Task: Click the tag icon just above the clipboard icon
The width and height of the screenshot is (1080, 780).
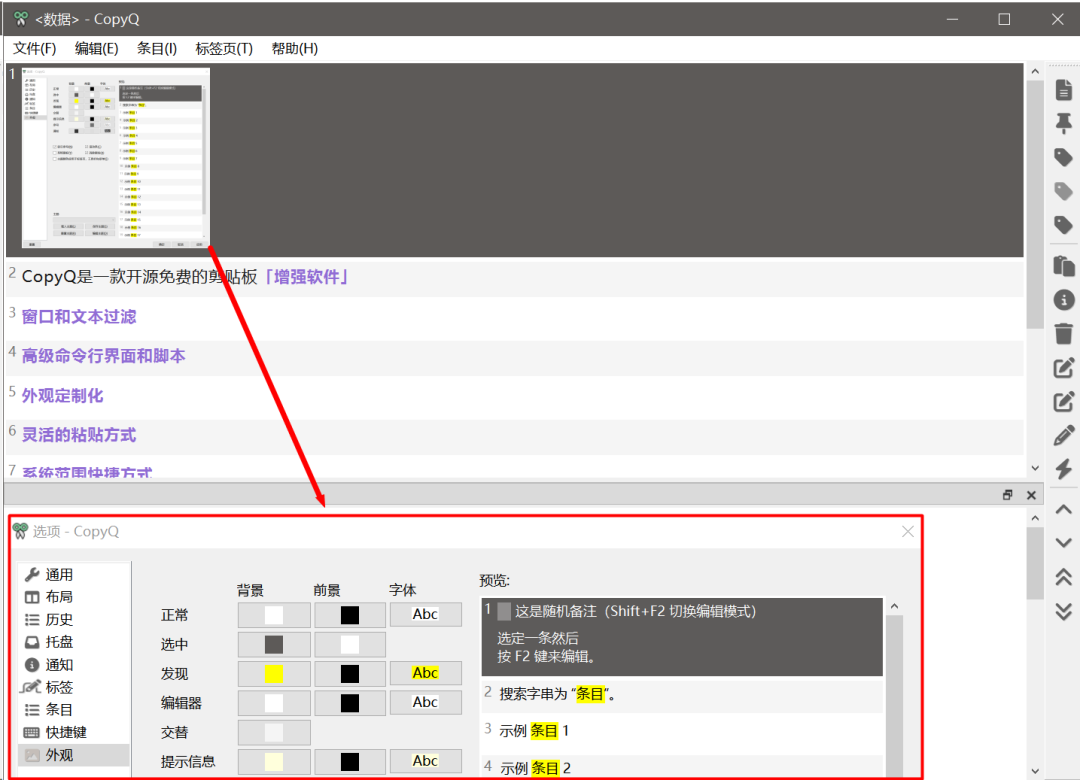Action: (1063, 225)
